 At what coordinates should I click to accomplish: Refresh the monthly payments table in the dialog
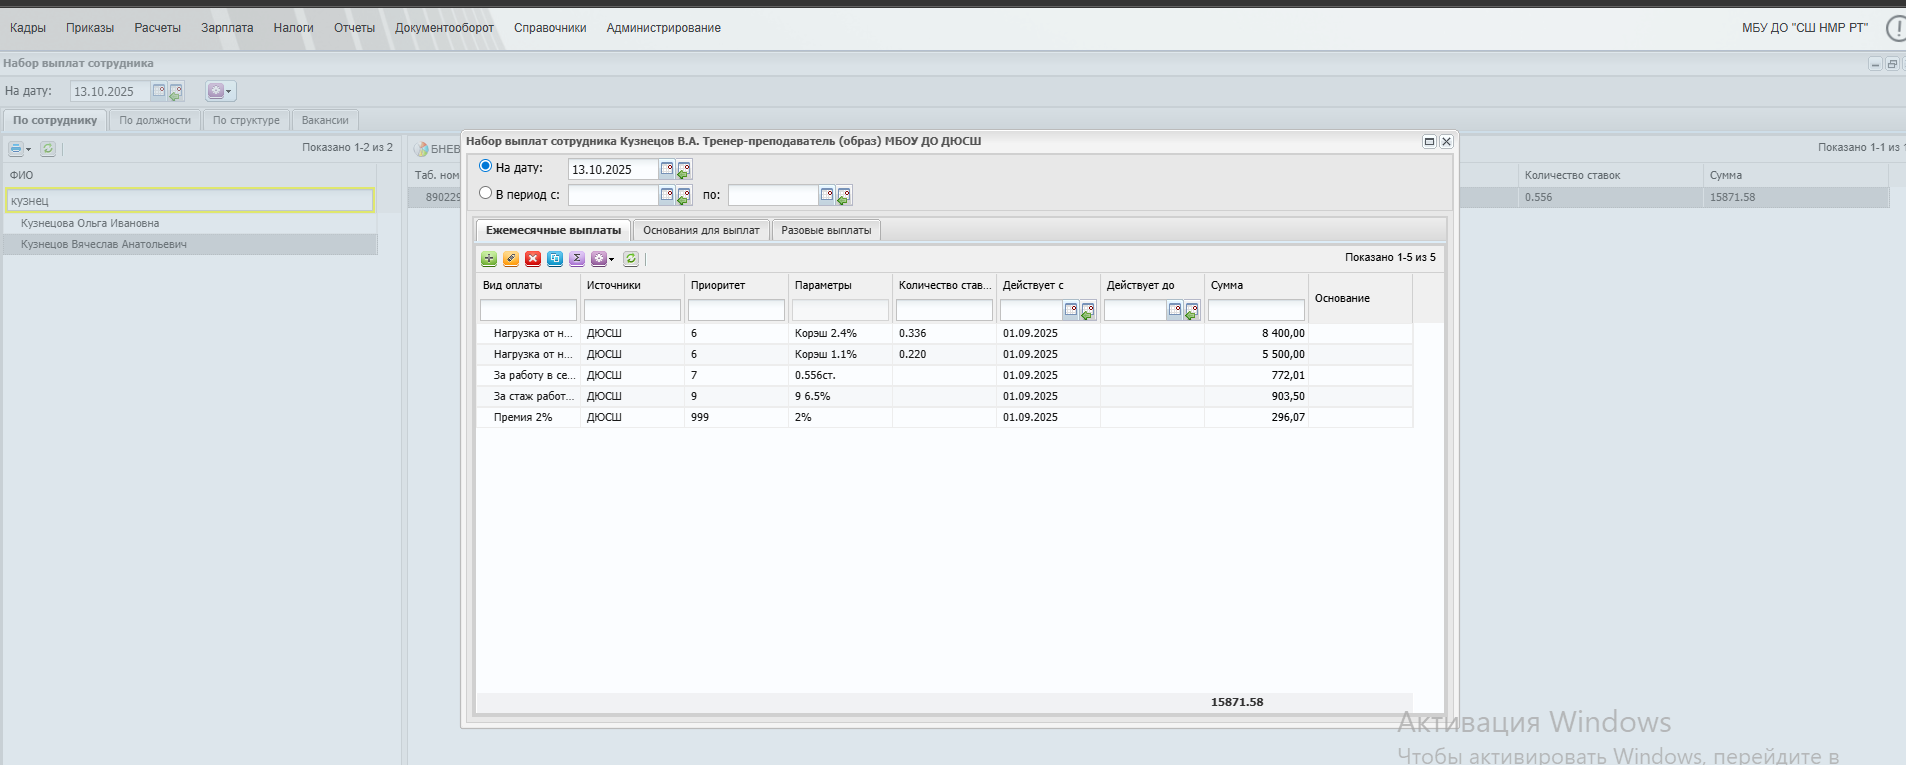pyautogui.click(x=631, y=259)
